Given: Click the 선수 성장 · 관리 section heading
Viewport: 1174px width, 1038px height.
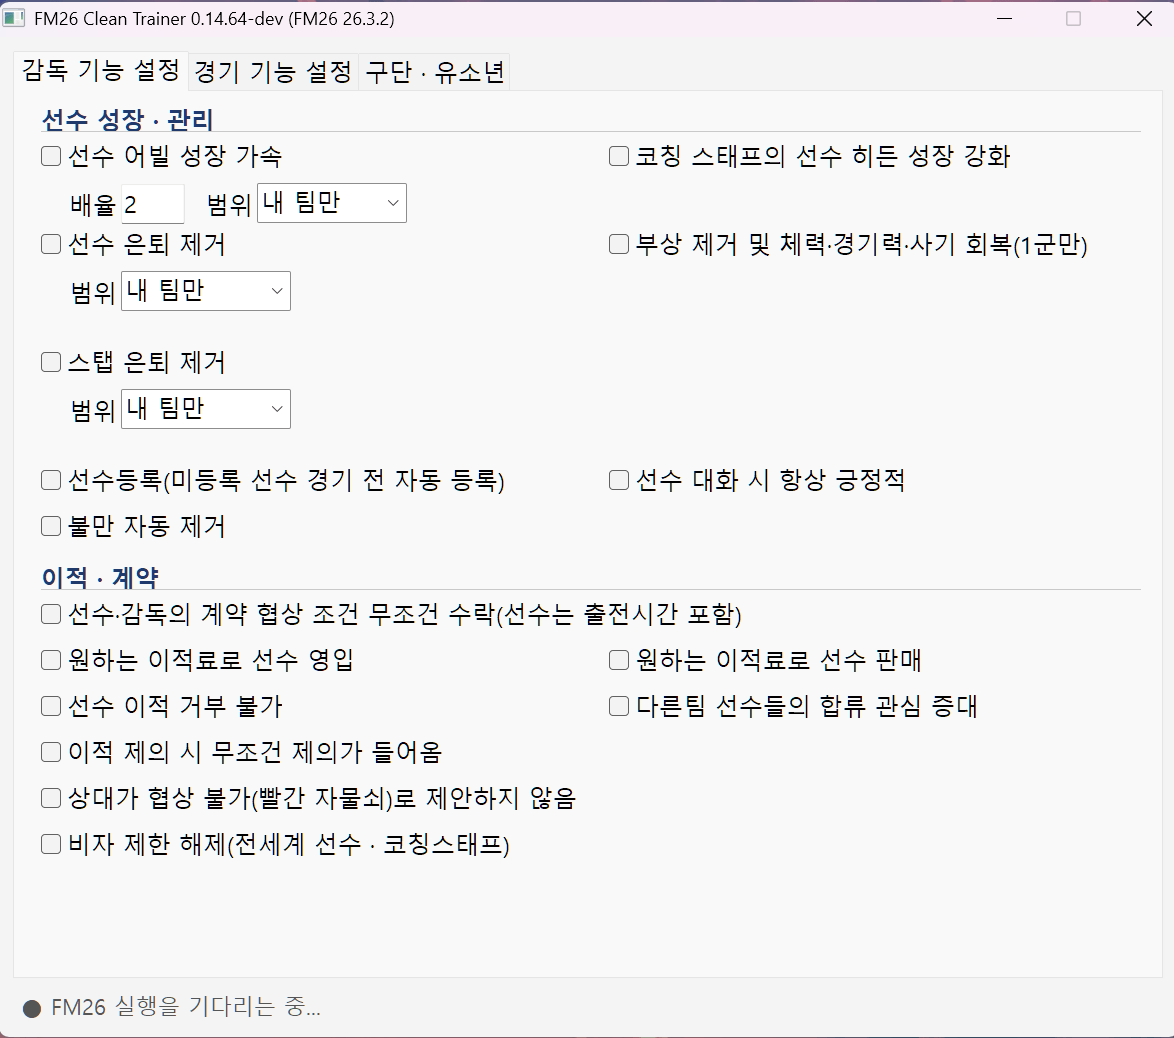Looking at the screenshot, I should pyautogui.click(x=127, y=119).
